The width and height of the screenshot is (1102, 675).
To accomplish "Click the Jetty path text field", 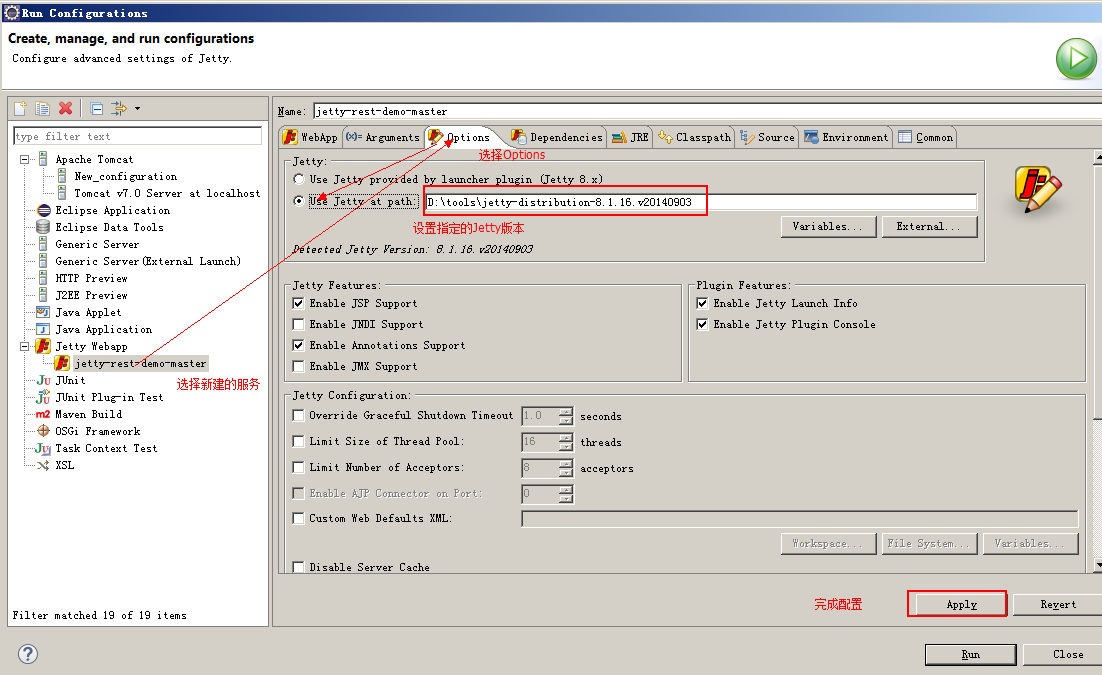I will click(x=701, y=202).
